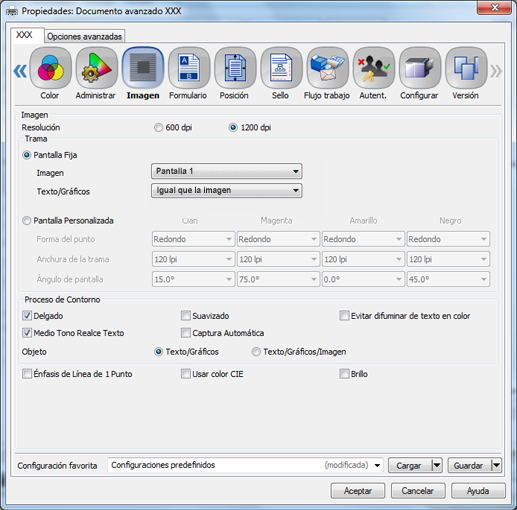Screen dimensions: 517x510
Task: Click the Aceptar button
Action: [358, 491]
